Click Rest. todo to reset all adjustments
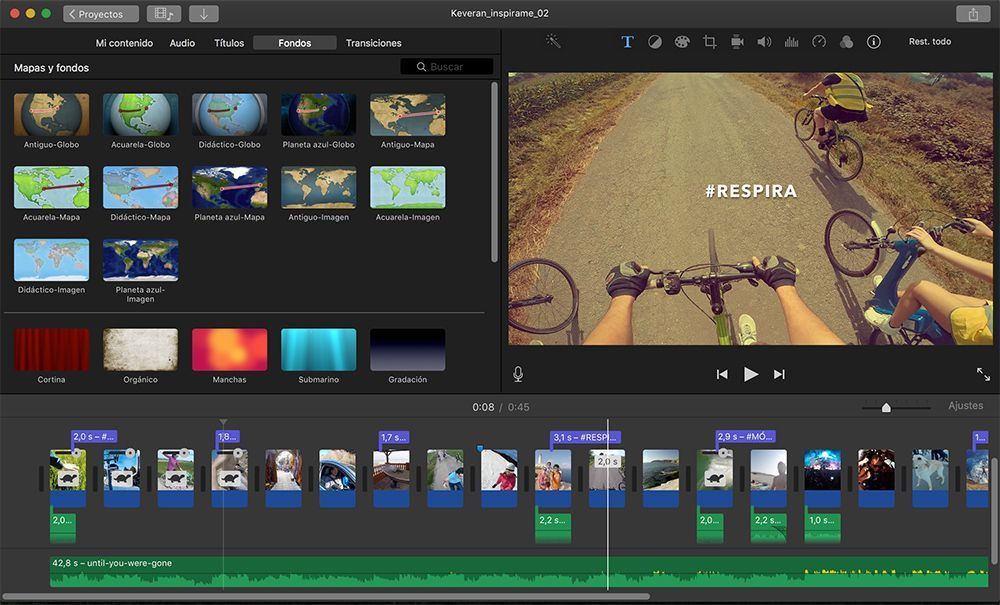The width and height of the screenshot is (1000, 605). pos(930,41)
